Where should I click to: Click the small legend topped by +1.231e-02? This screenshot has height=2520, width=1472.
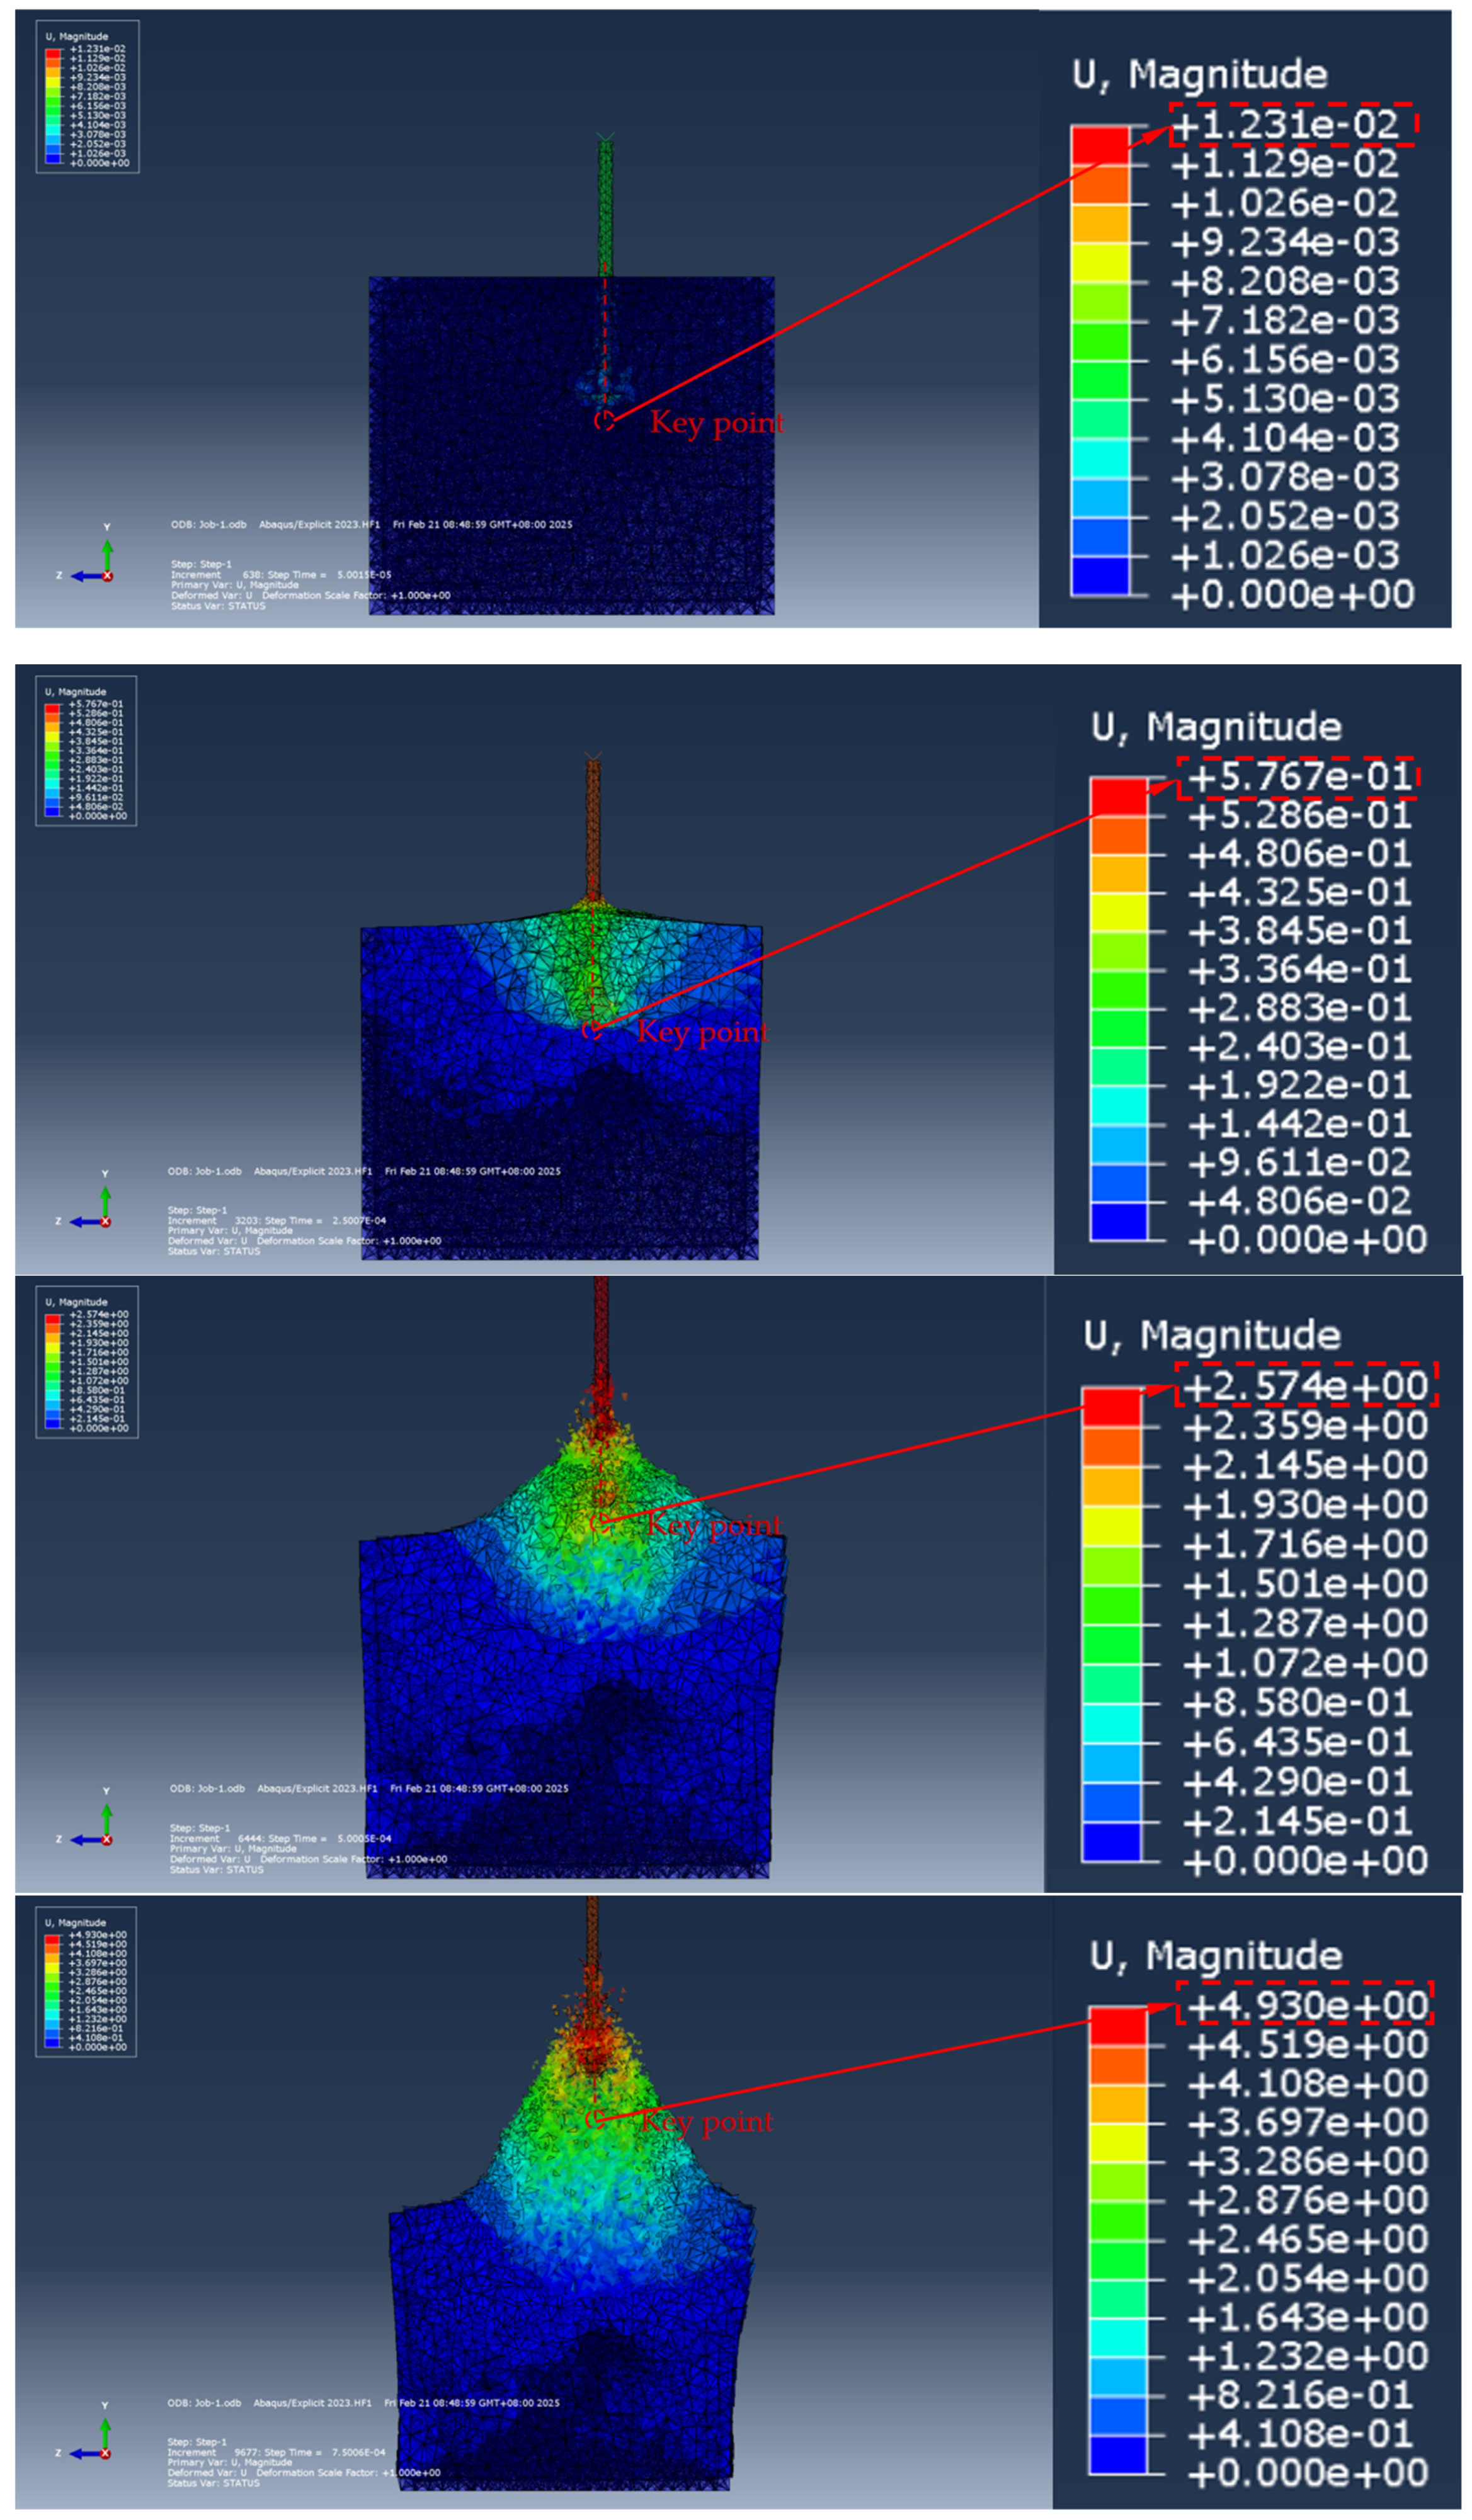pos(87,98)
